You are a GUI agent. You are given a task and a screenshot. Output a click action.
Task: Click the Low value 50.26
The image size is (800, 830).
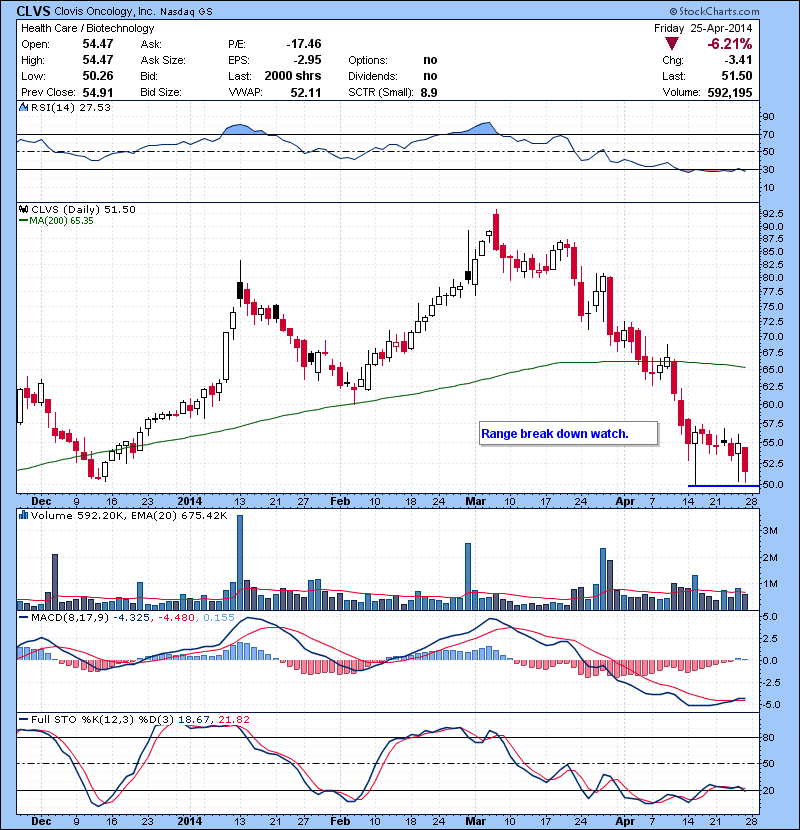click(x=98, y=76)
